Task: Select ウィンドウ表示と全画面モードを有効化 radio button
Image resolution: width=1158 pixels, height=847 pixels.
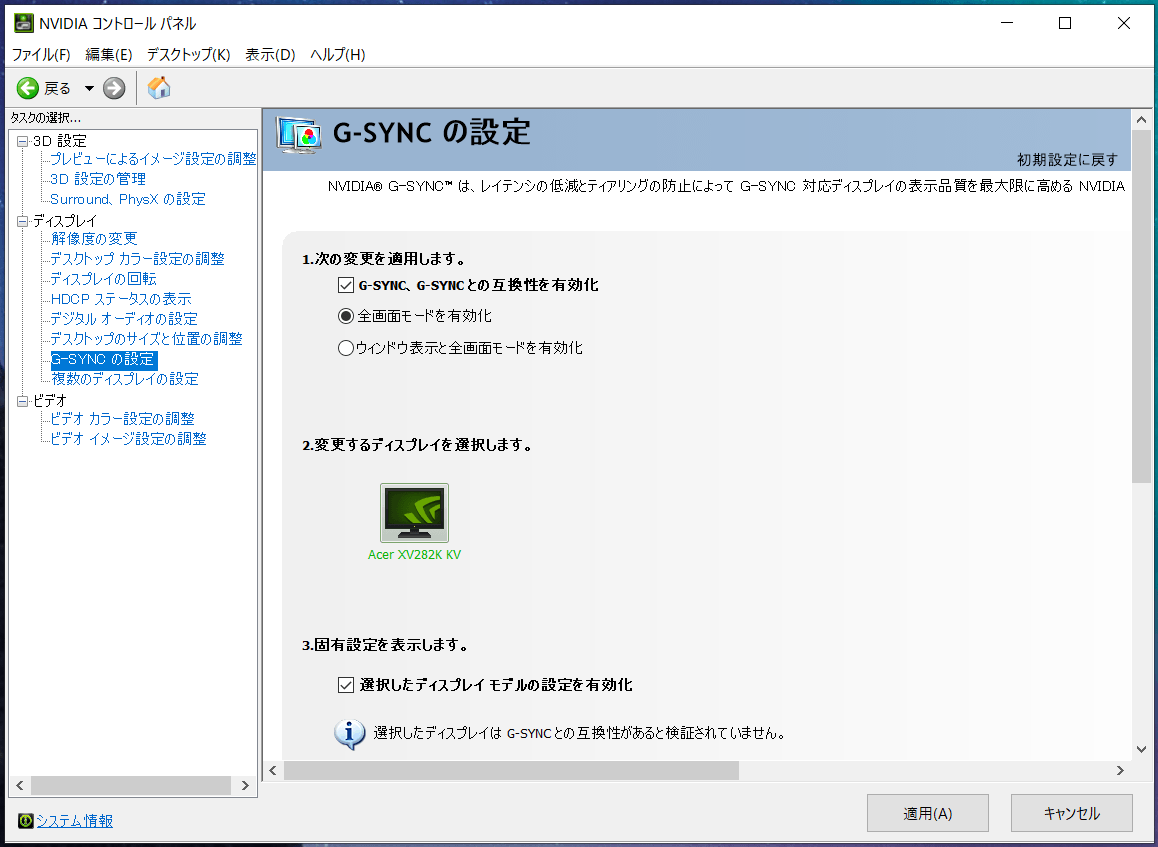Action: click(346, 348)
